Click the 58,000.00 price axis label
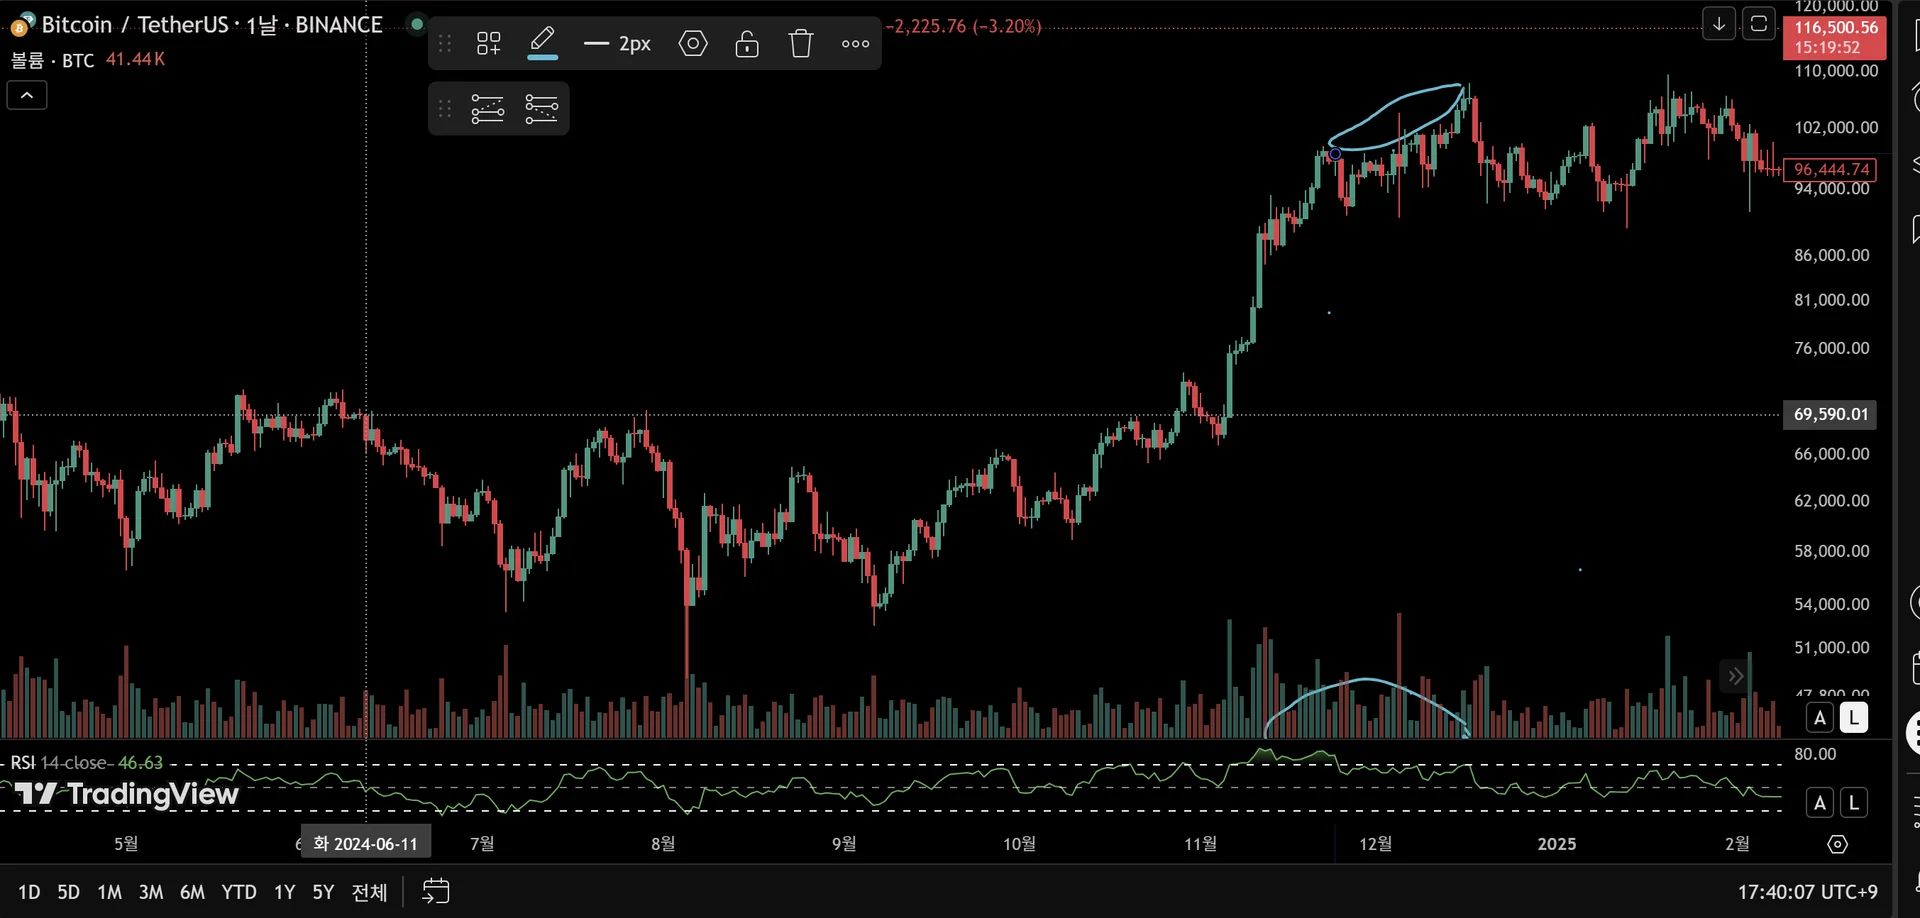This screenshot has height=918, width=1920. click(1831, 551)
